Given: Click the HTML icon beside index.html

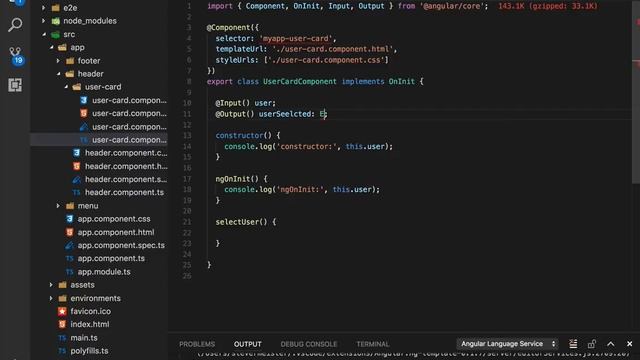Looking at the screenshot, I should (62, 324).
